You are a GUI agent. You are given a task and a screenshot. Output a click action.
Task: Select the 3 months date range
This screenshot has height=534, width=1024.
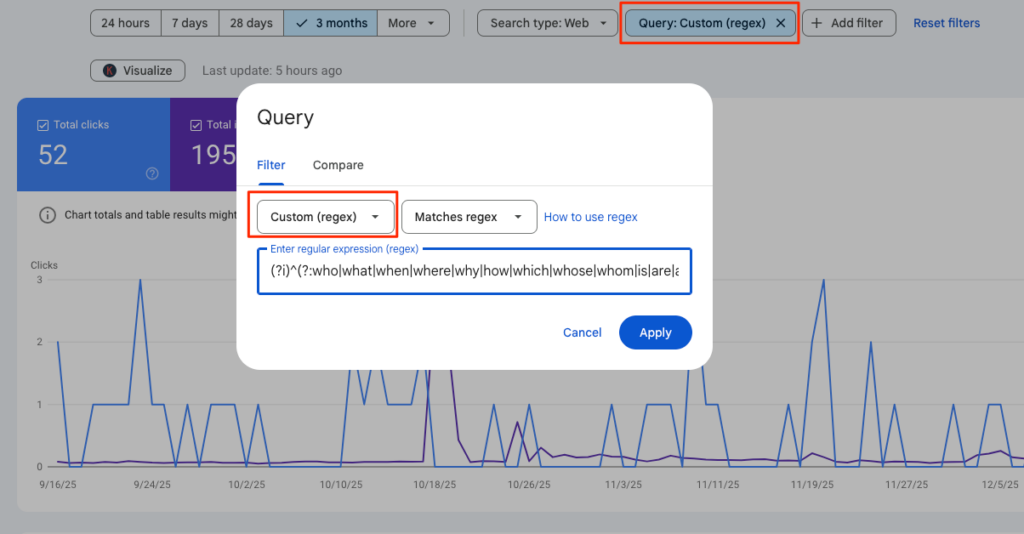pos(330,23)
